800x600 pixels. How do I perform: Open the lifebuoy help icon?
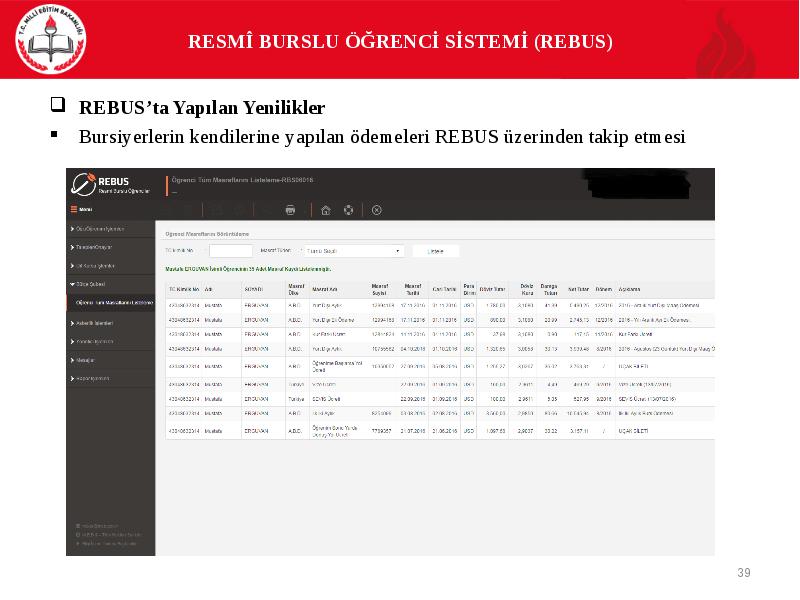[348, 210]
